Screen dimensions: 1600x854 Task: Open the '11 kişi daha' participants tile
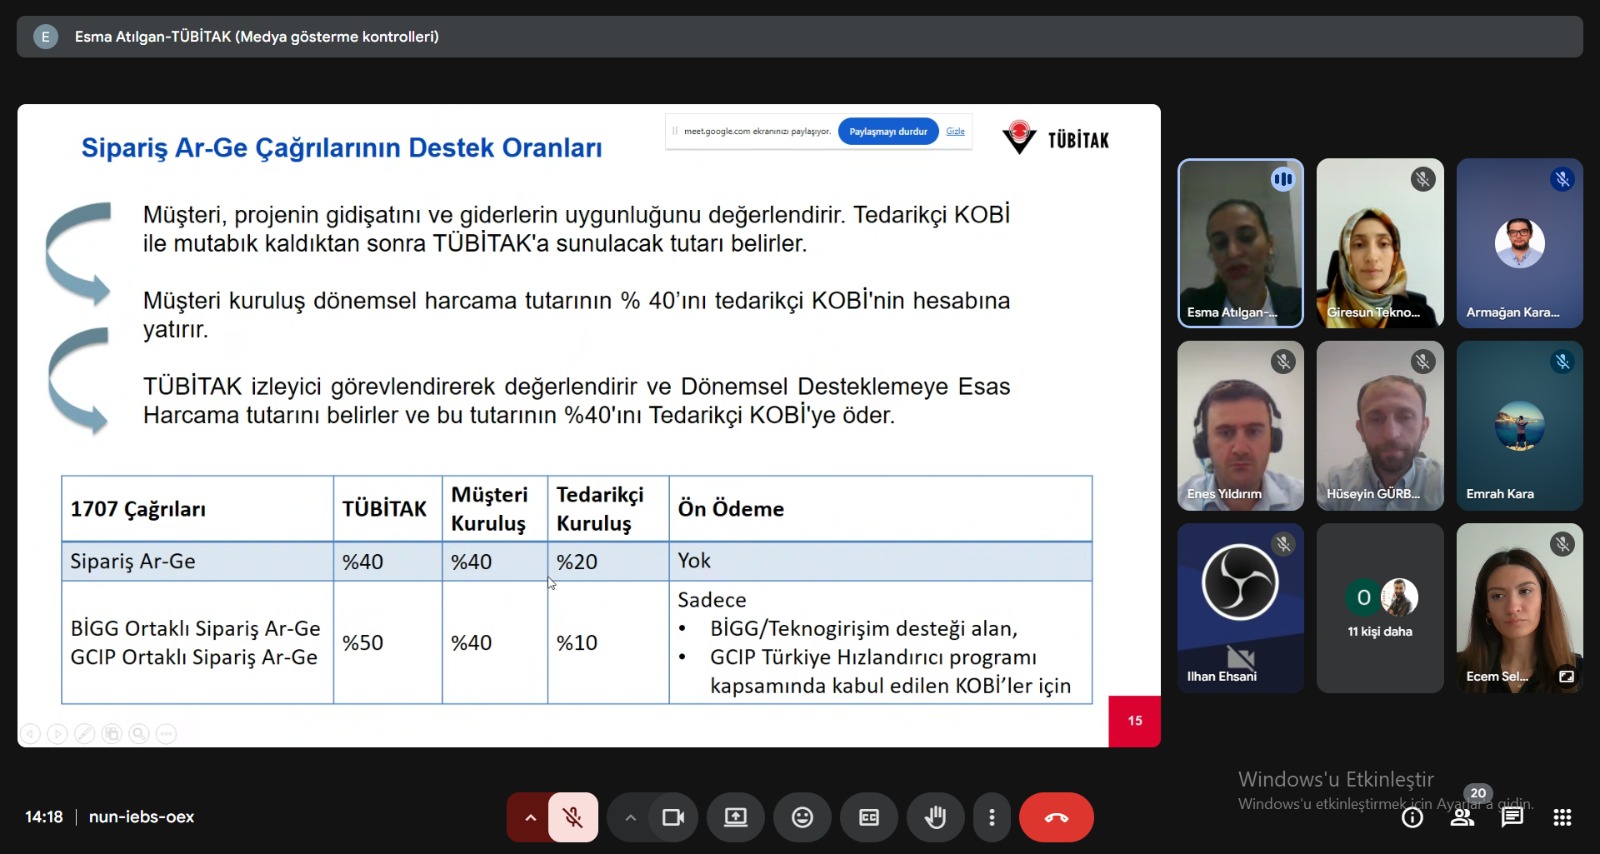1380,608
